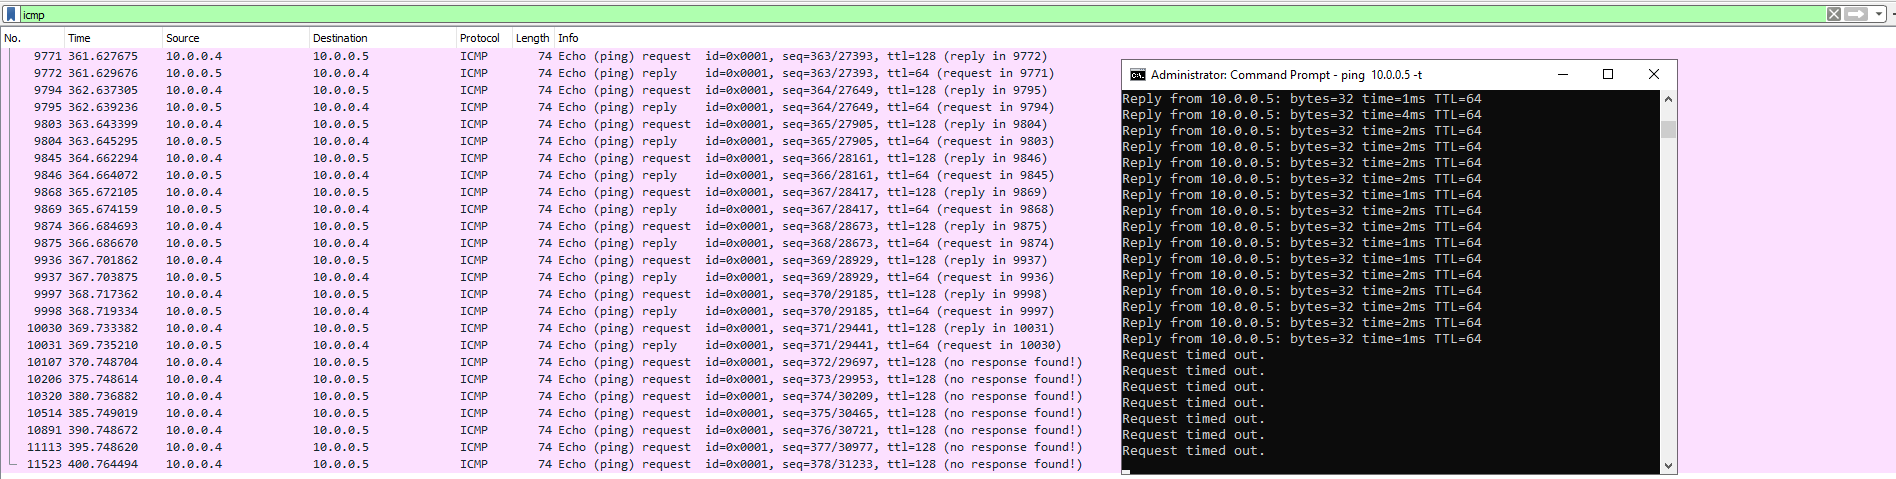The width and height of the screenshot is (1896, 479).
Task: Open the recent display filters dropdown
Action: (1879, 14)
